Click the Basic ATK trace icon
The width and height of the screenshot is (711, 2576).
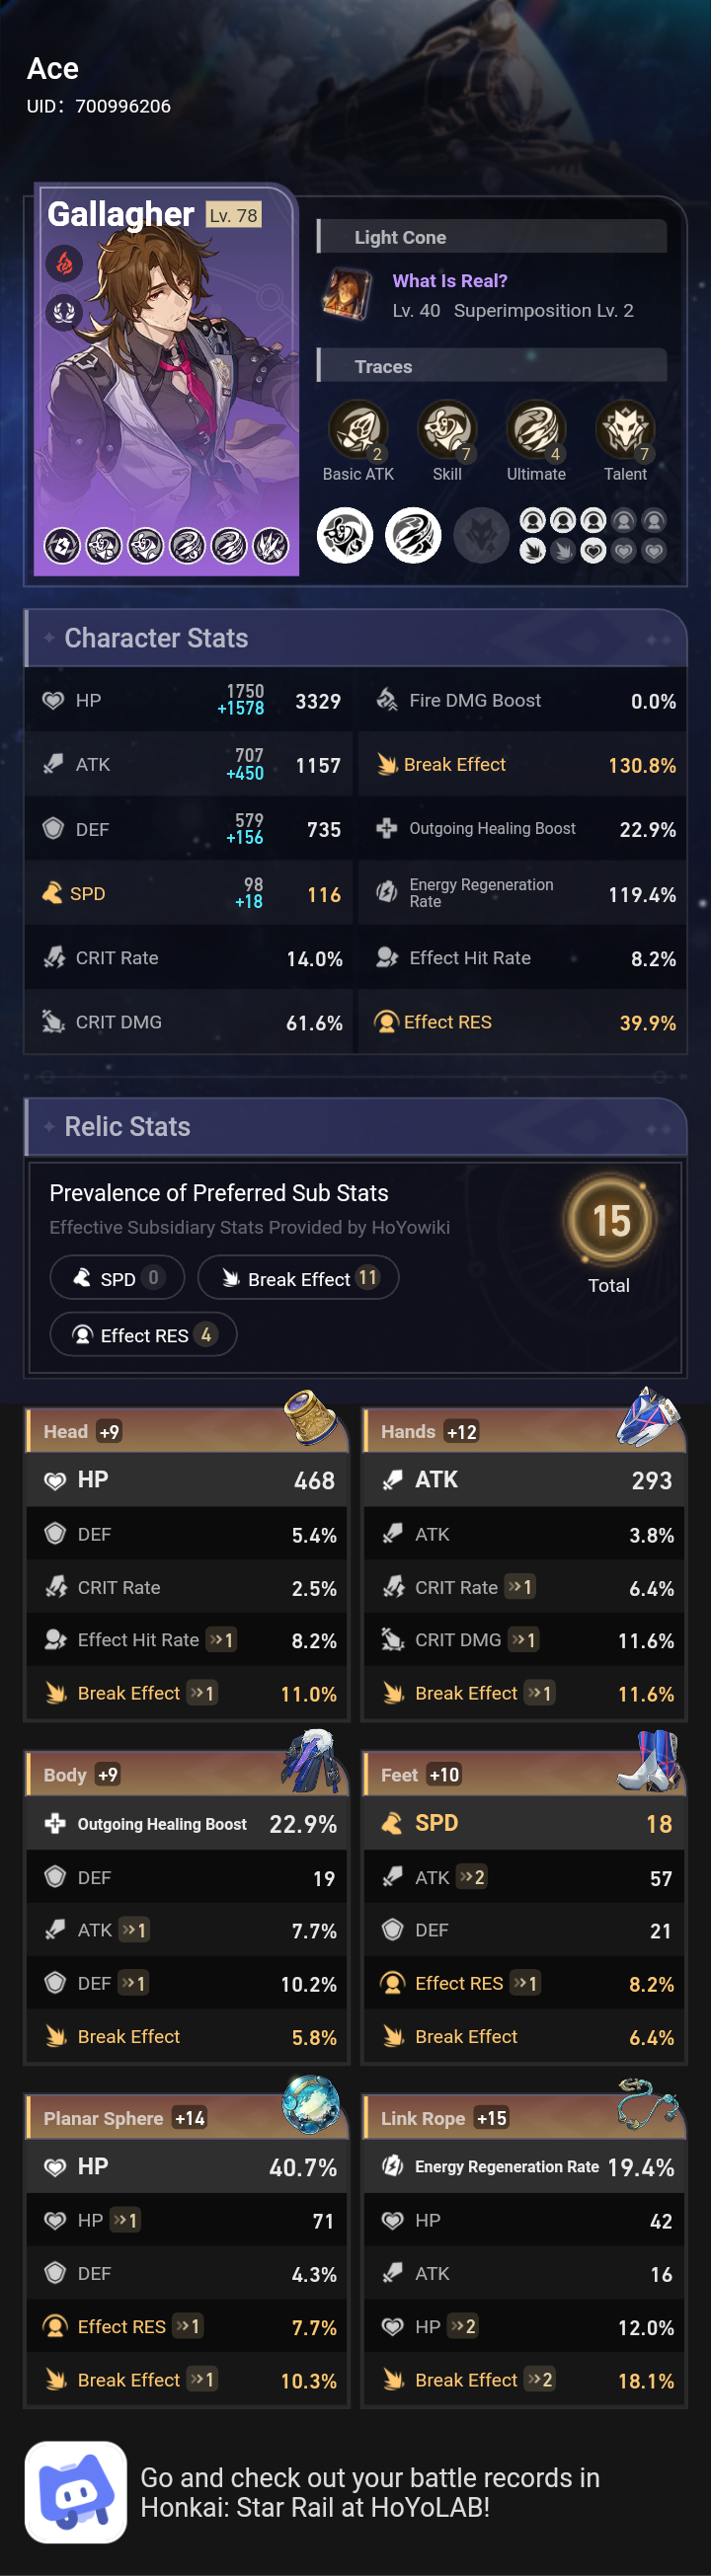[x=357, y=430]
